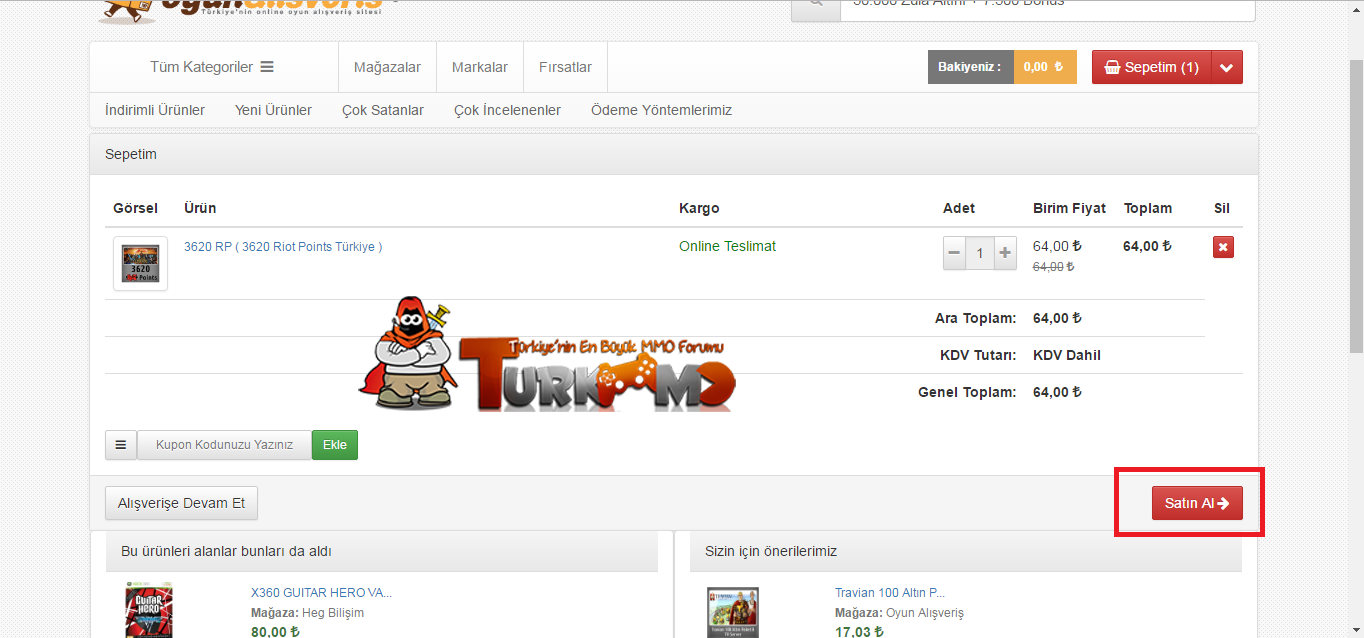Select the Fırsatlar tab
Viewport: 1364px width, 638px height.
(x=565, y=67)
